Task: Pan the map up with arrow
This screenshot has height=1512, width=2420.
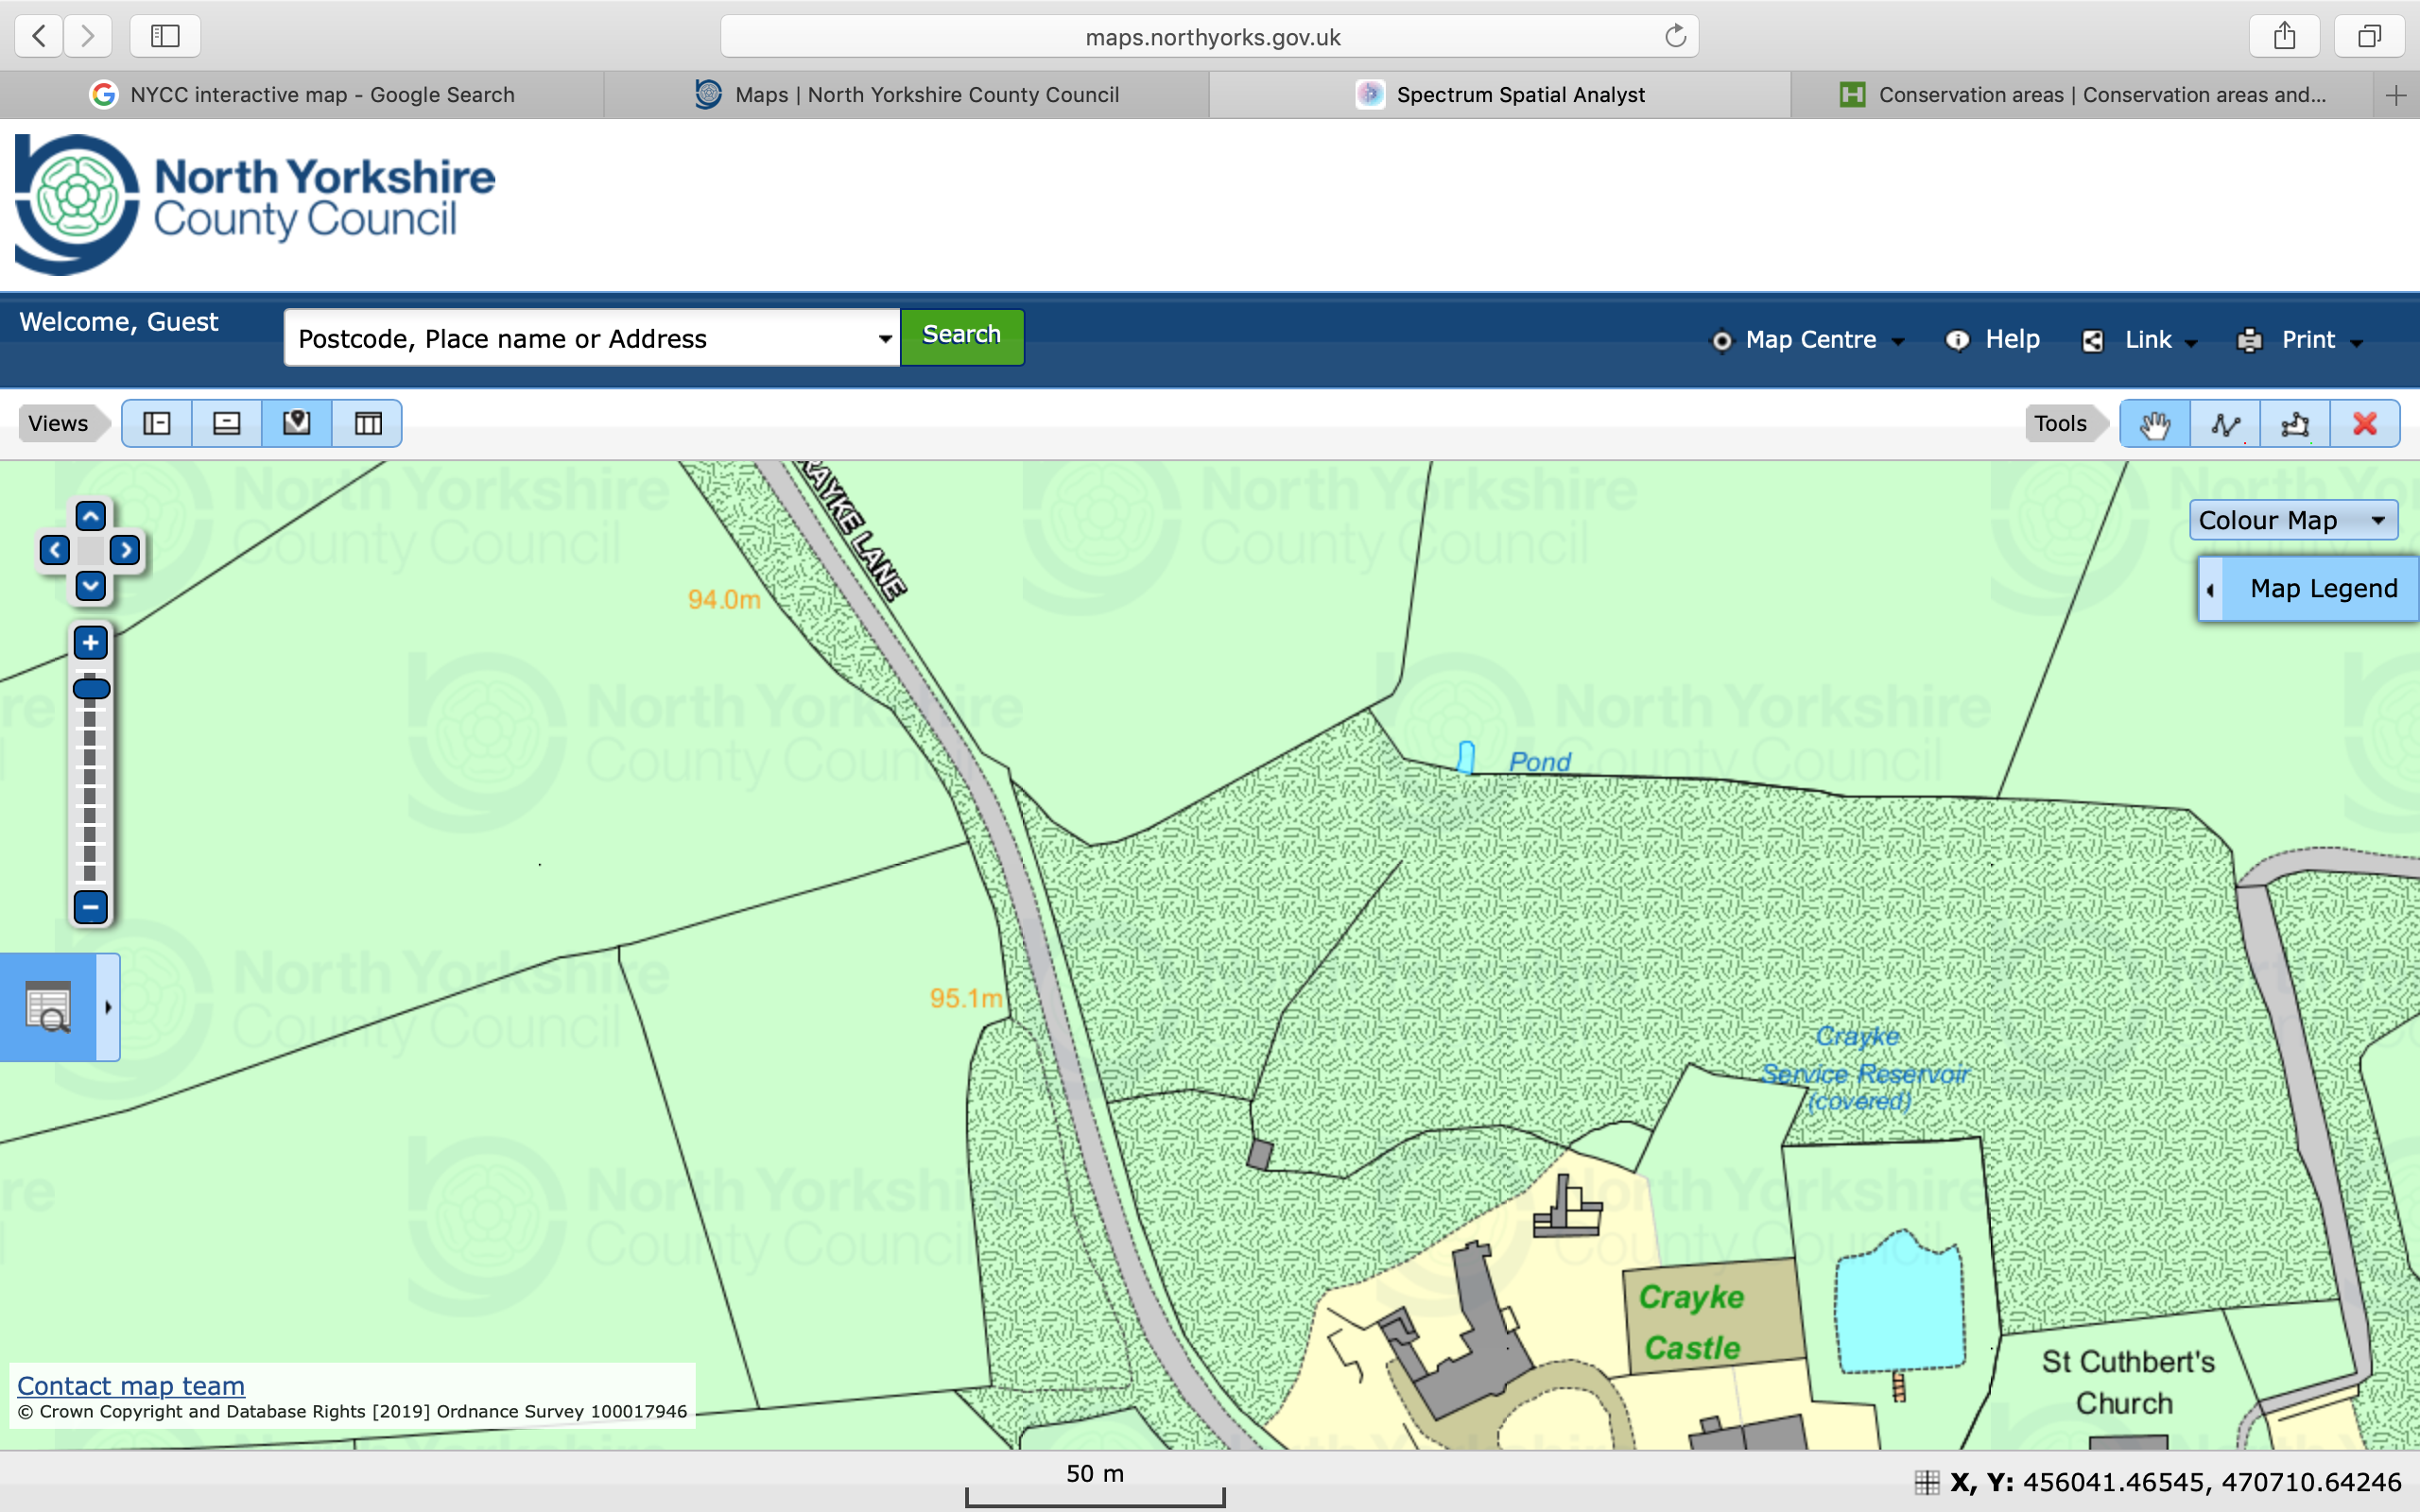Action: click(x=91, y=517)
